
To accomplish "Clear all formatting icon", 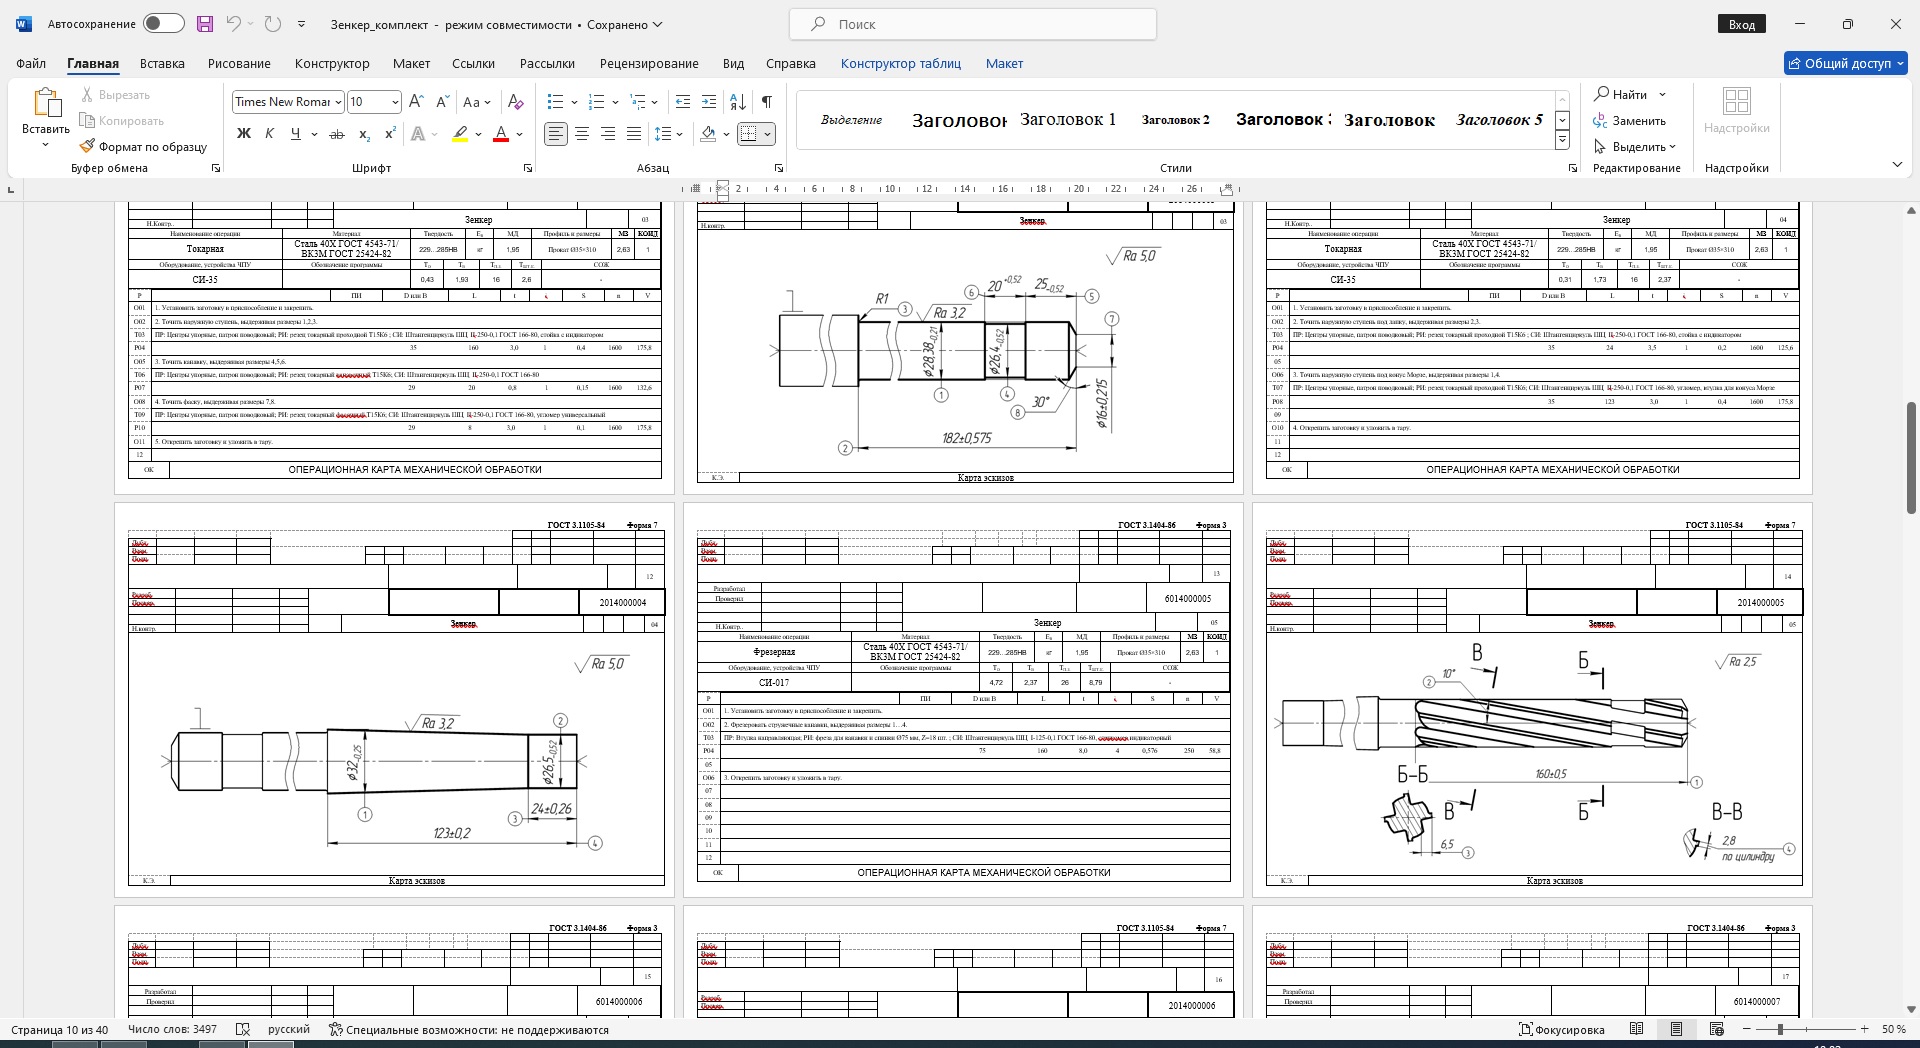I will (x=515, y=102).
